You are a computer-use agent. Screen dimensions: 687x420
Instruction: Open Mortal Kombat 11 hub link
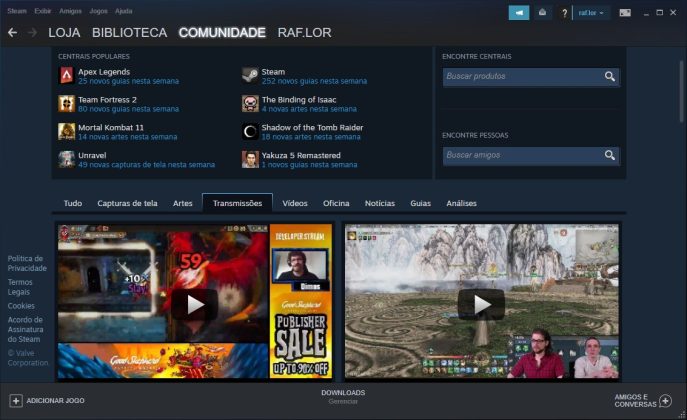pyautogui.click(x=111, y=127)
